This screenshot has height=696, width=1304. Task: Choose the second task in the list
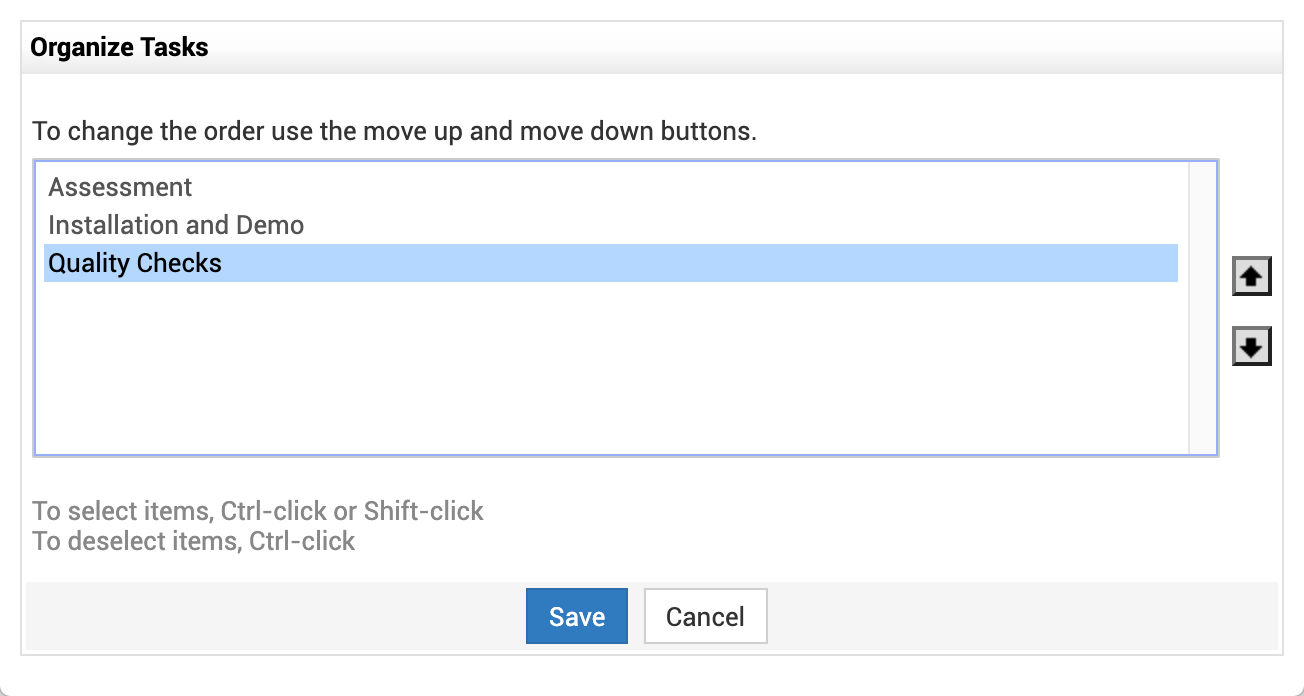pyautogui.click(x=176, y=225)
